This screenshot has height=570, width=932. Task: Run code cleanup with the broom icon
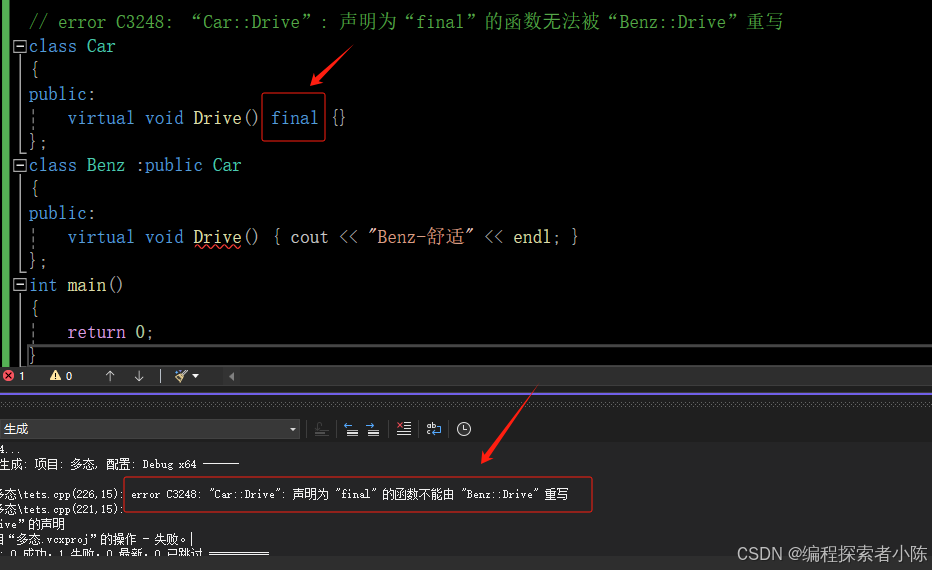coord(181,376)
